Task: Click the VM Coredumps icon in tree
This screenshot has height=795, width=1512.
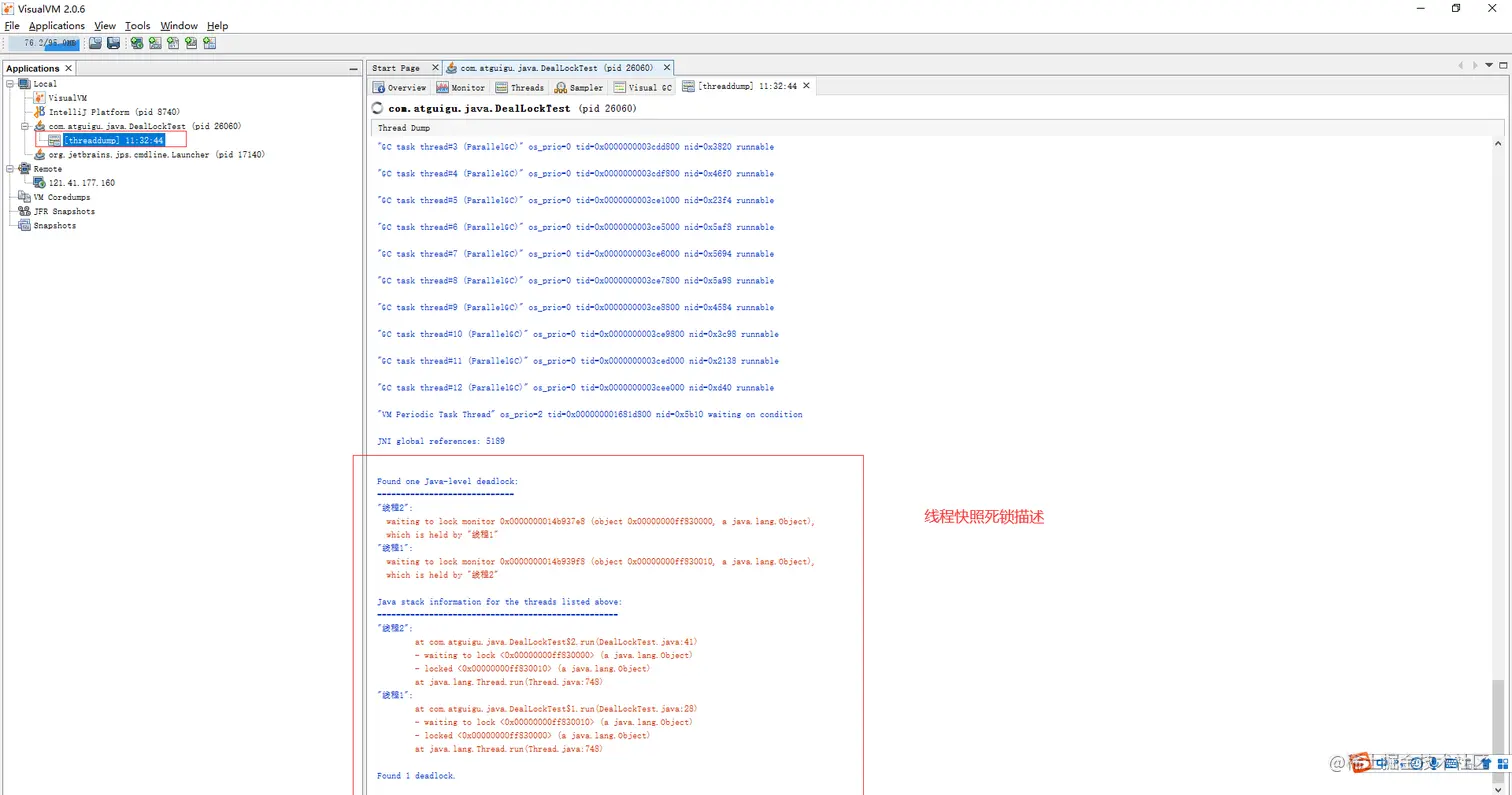Action: pyautogui.click(x=25, y=197)
